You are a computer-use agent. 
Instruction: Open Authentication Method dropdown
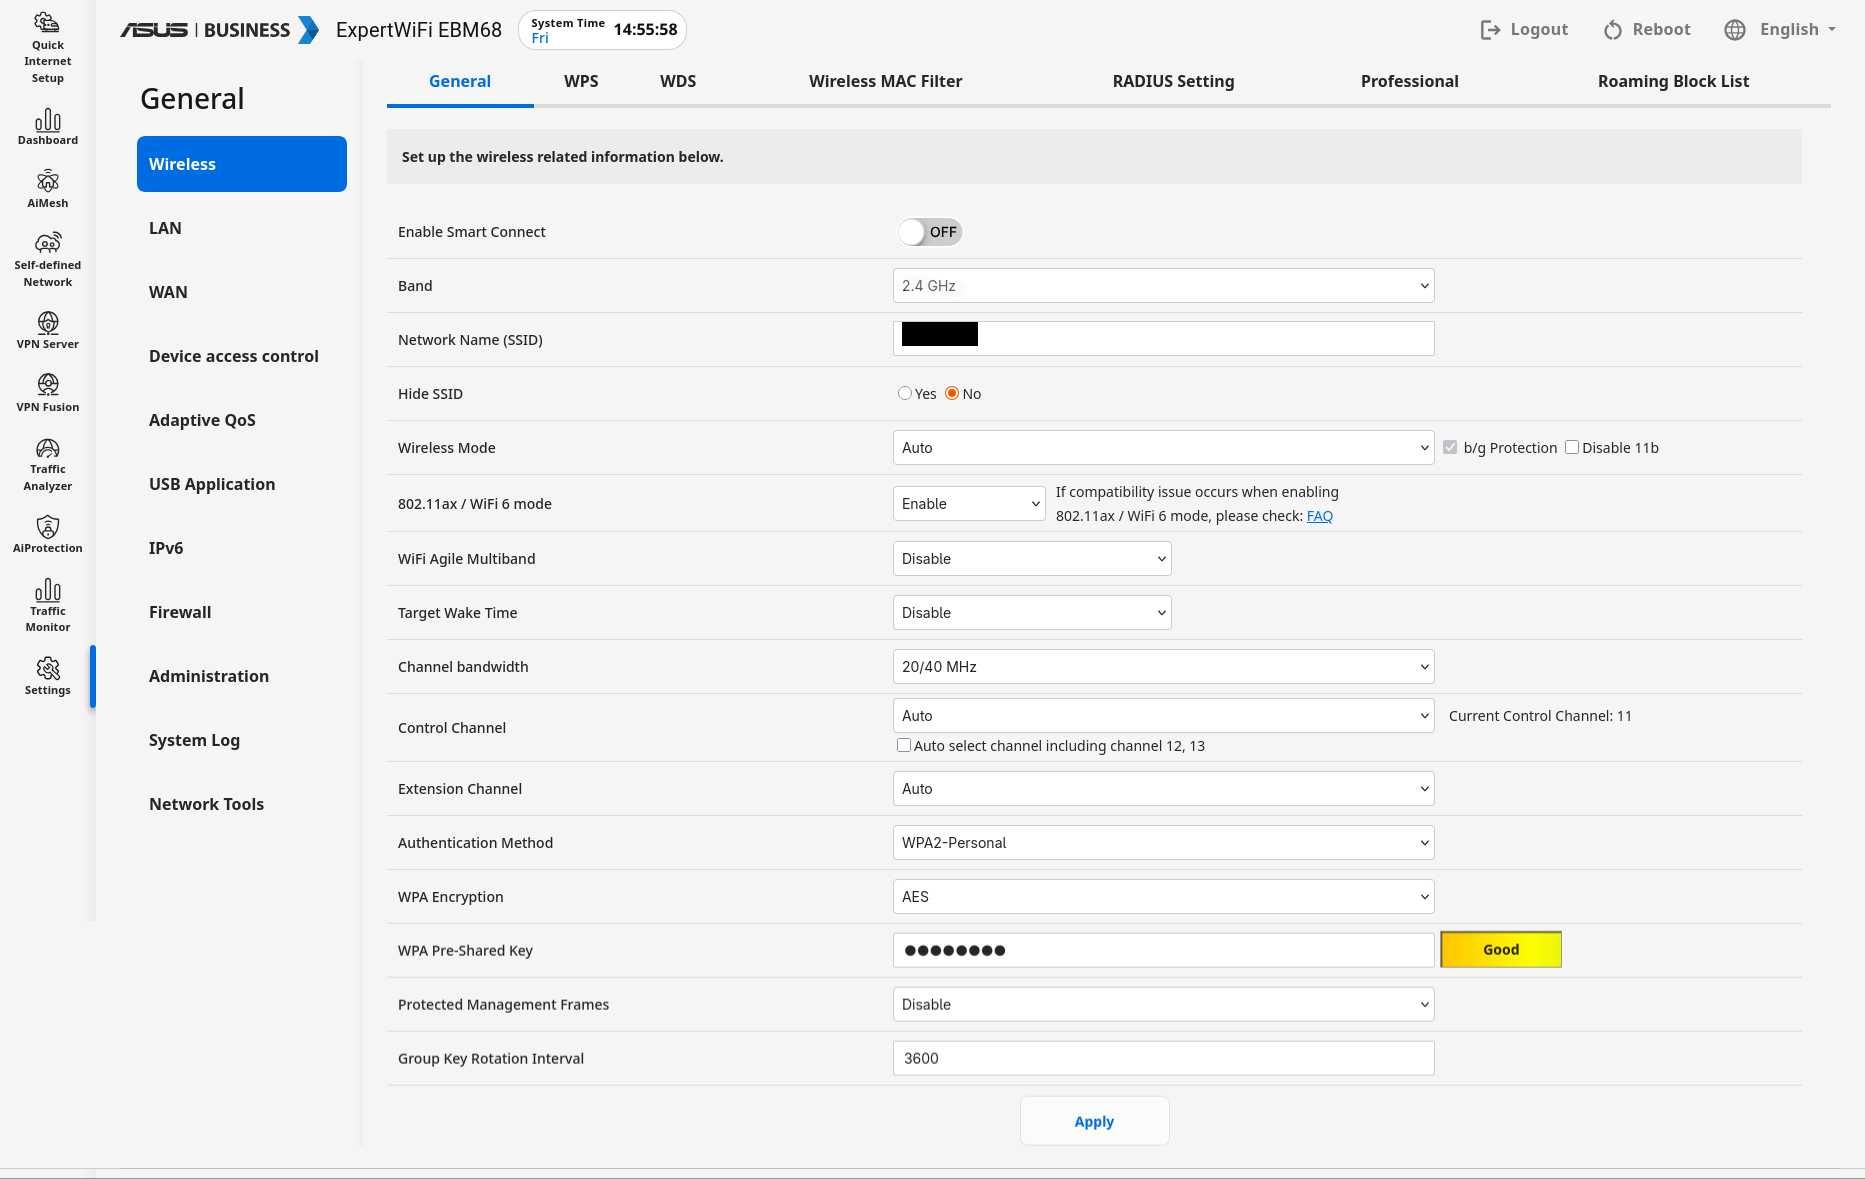(1163, 843)
